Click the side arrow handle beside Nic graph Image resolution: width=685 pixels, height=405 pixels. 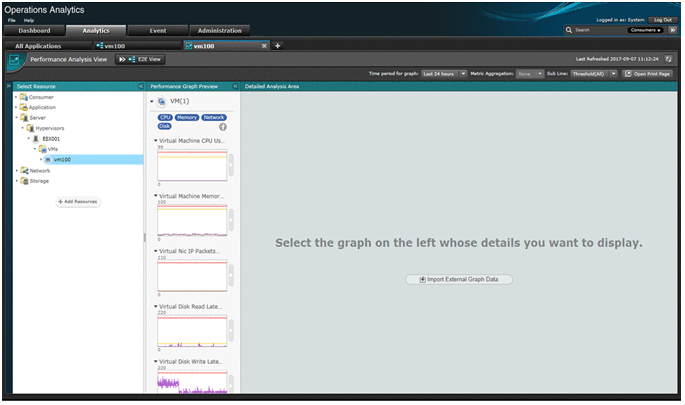pyautogui.click(x=231, y=276)
